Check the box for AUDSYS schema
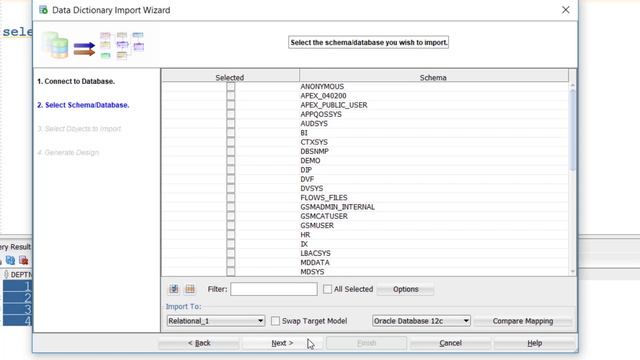The width and height of the screenshot is (640, 360). 231,123
